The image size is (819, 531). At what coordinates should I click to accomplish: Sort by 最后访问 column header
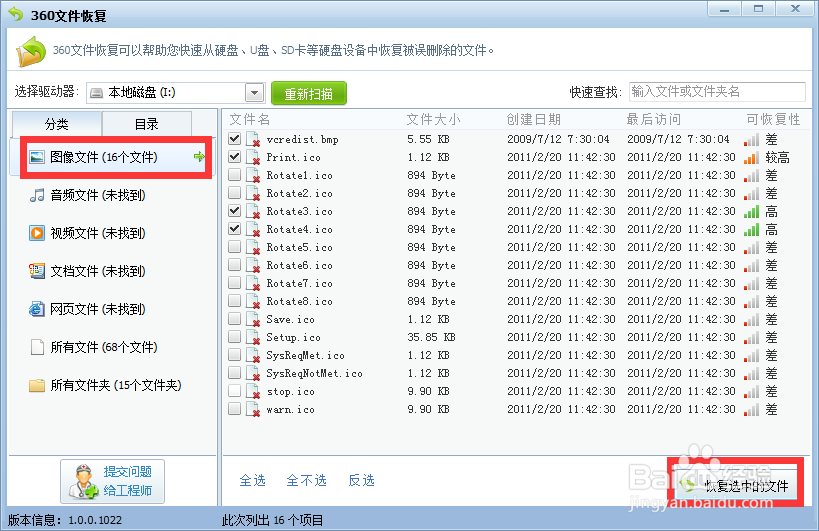click(653, 120)
